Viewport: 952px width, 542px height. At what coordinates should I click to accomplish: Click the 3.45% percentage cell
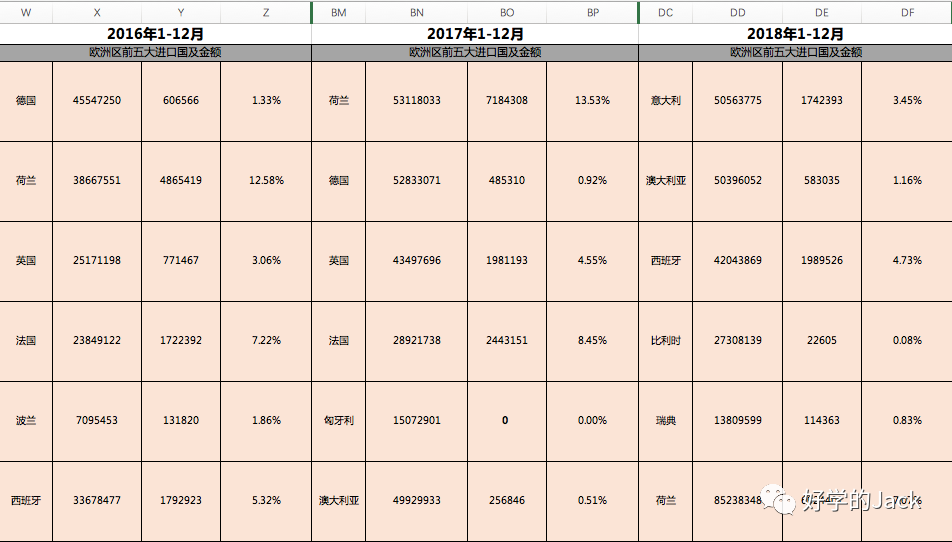pos(907,101)
